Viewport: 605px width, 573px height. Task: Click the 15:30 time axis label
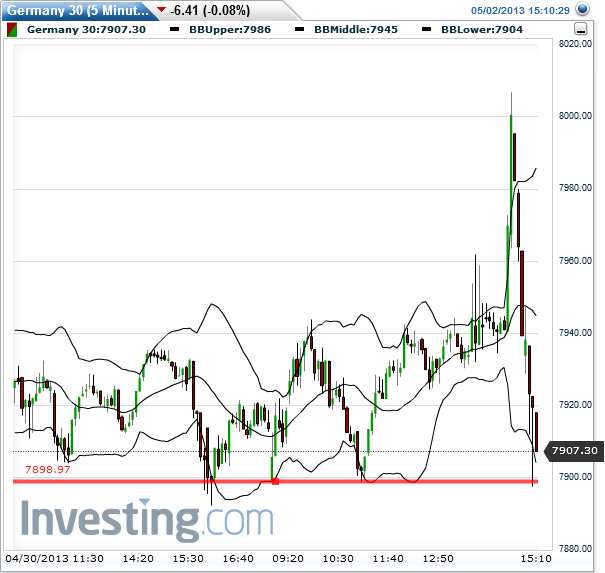tap(188, 559)
